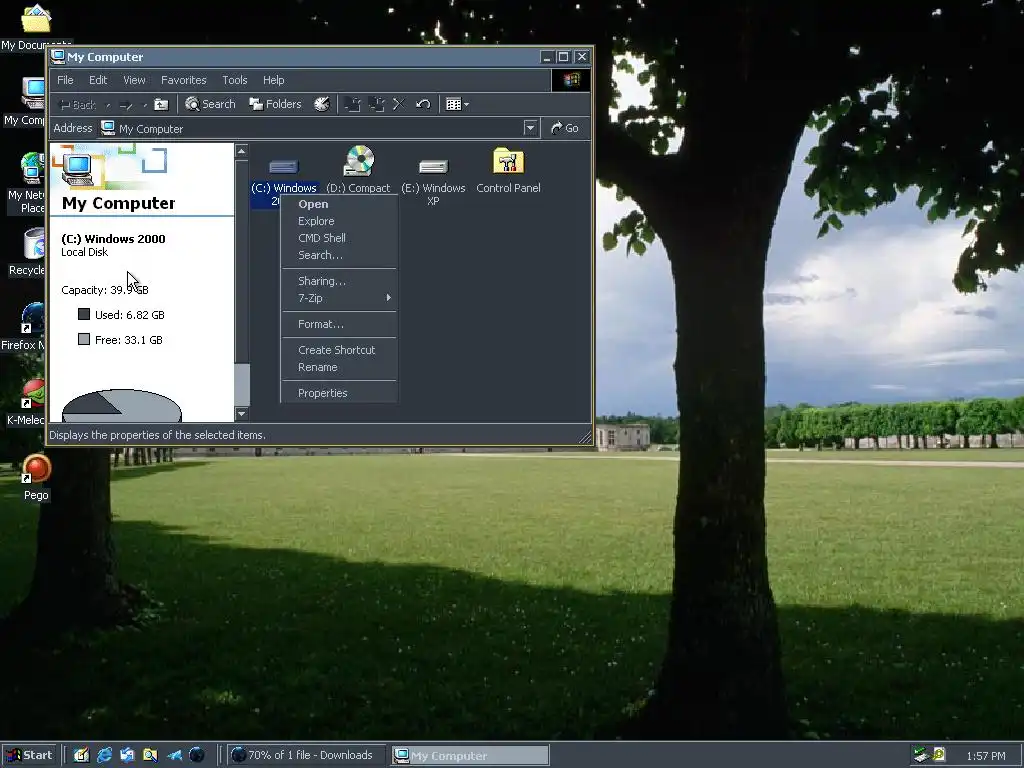Click the 1:57 PM clock
This screenshot has width=1024, height=768.
tap(986, 756)
